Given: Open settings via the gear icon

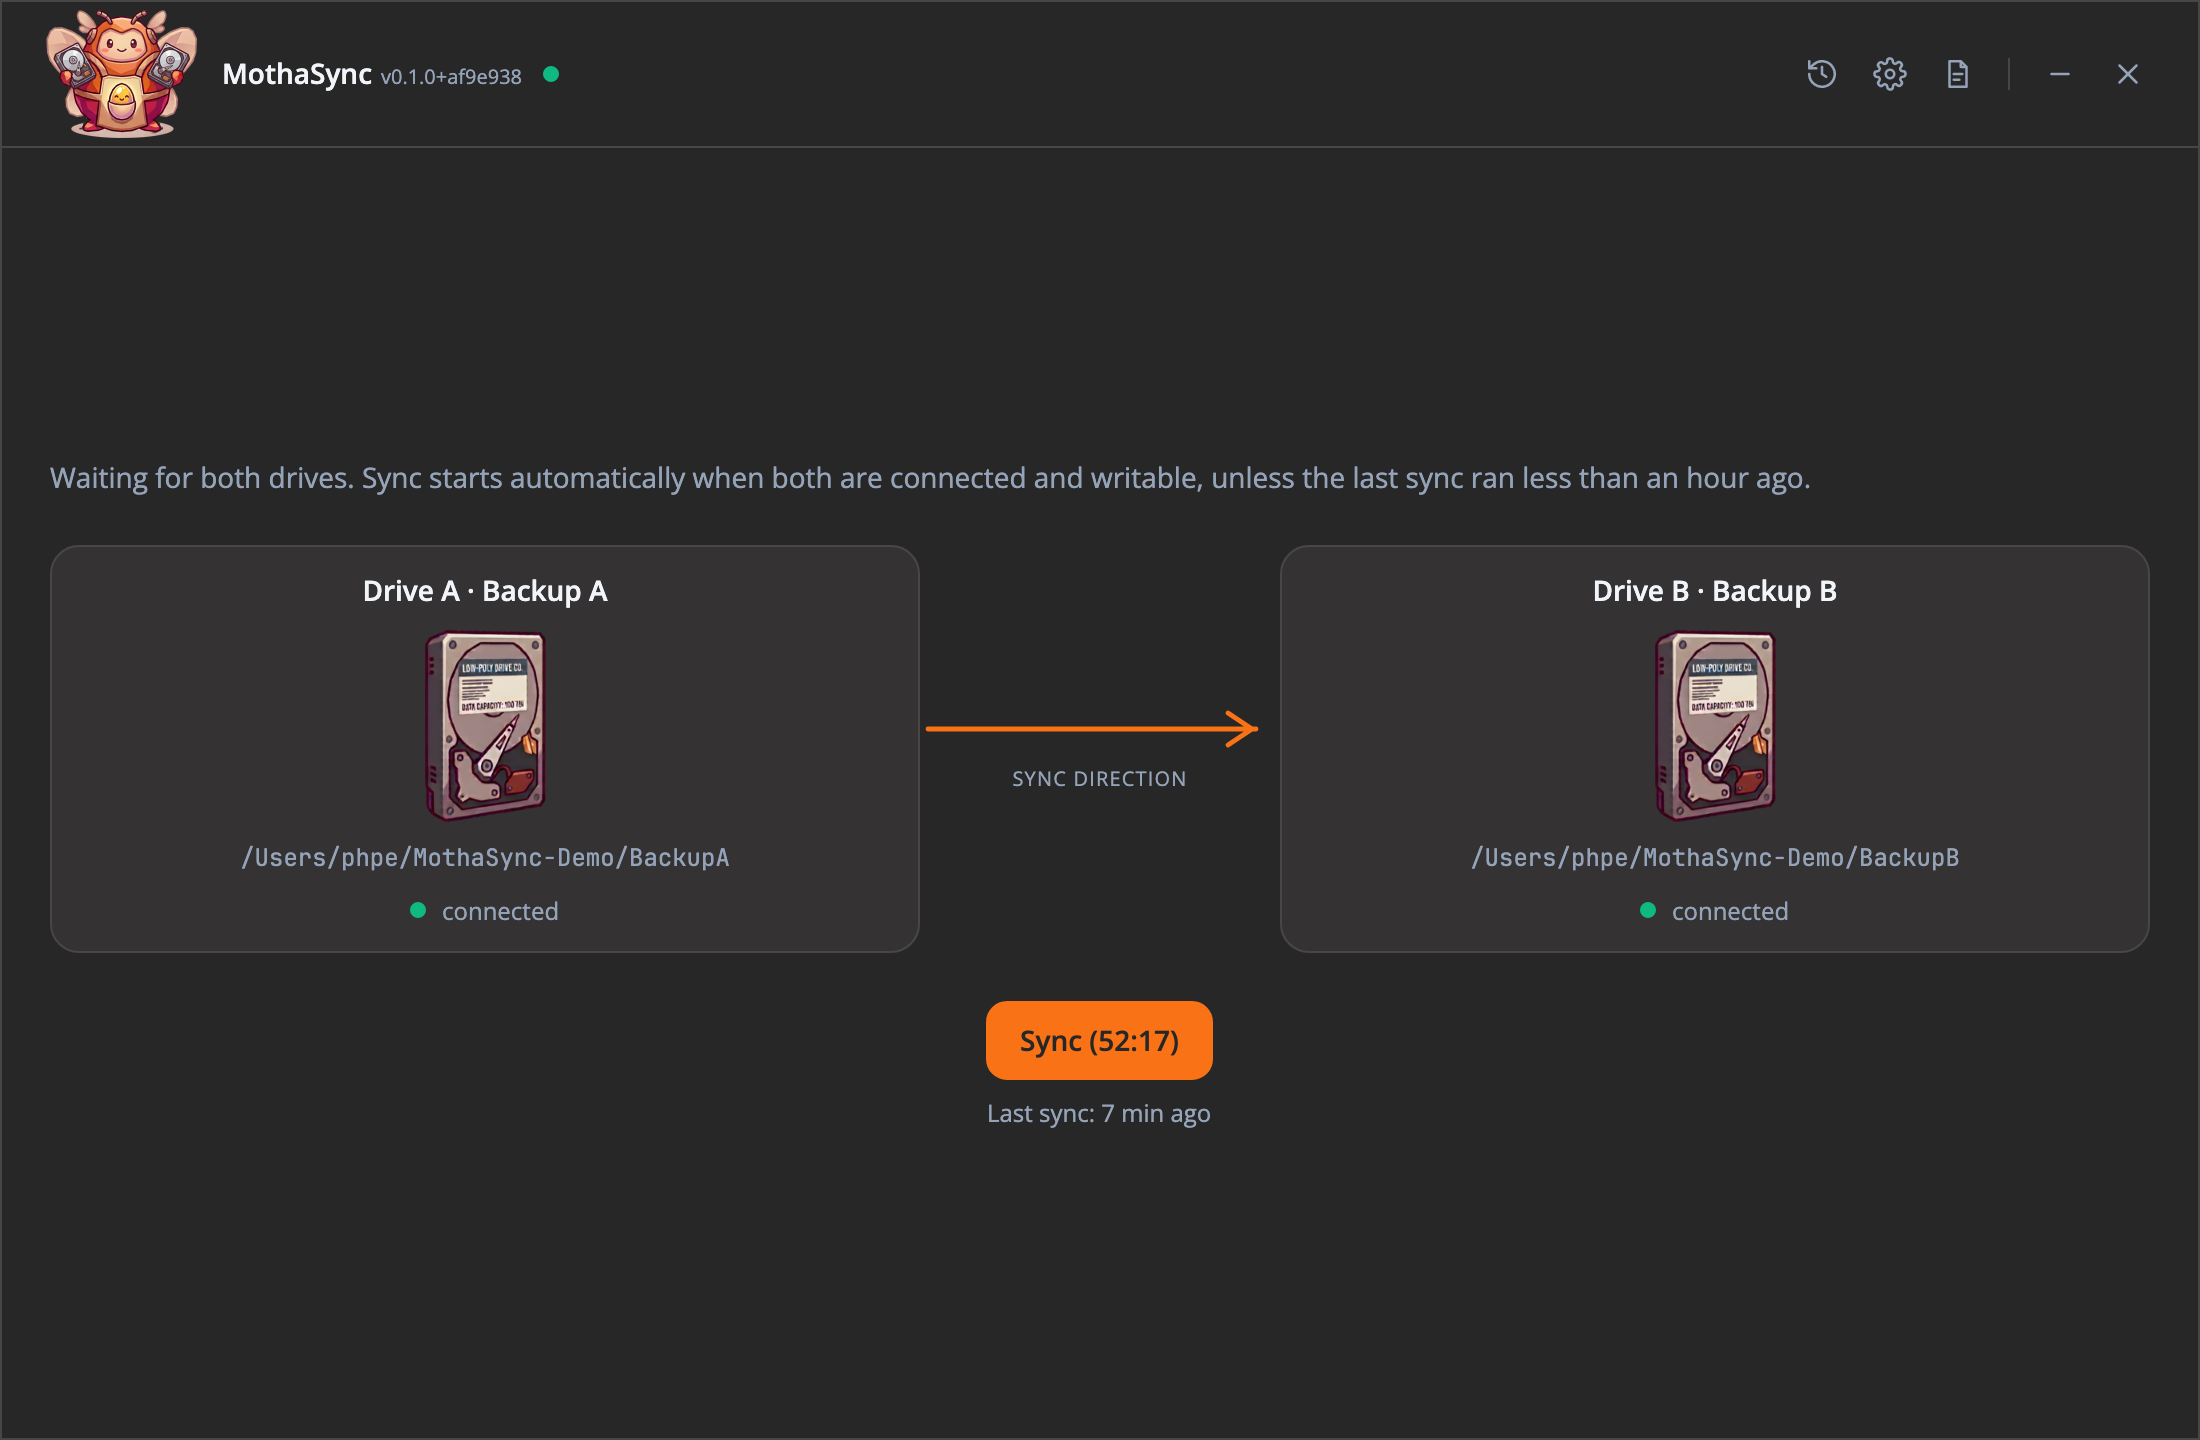Looking at the screenshot, I should (x=1889, y=74).
